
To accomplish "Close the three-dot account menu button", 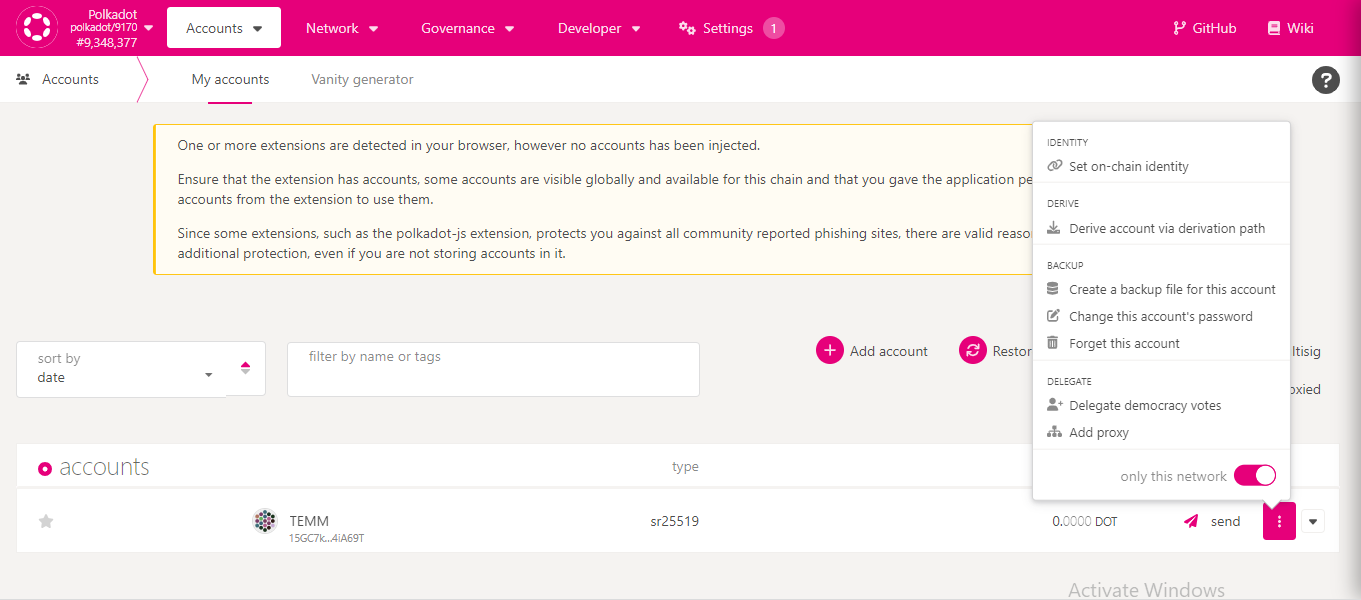I will click(x=1279, y=521).
